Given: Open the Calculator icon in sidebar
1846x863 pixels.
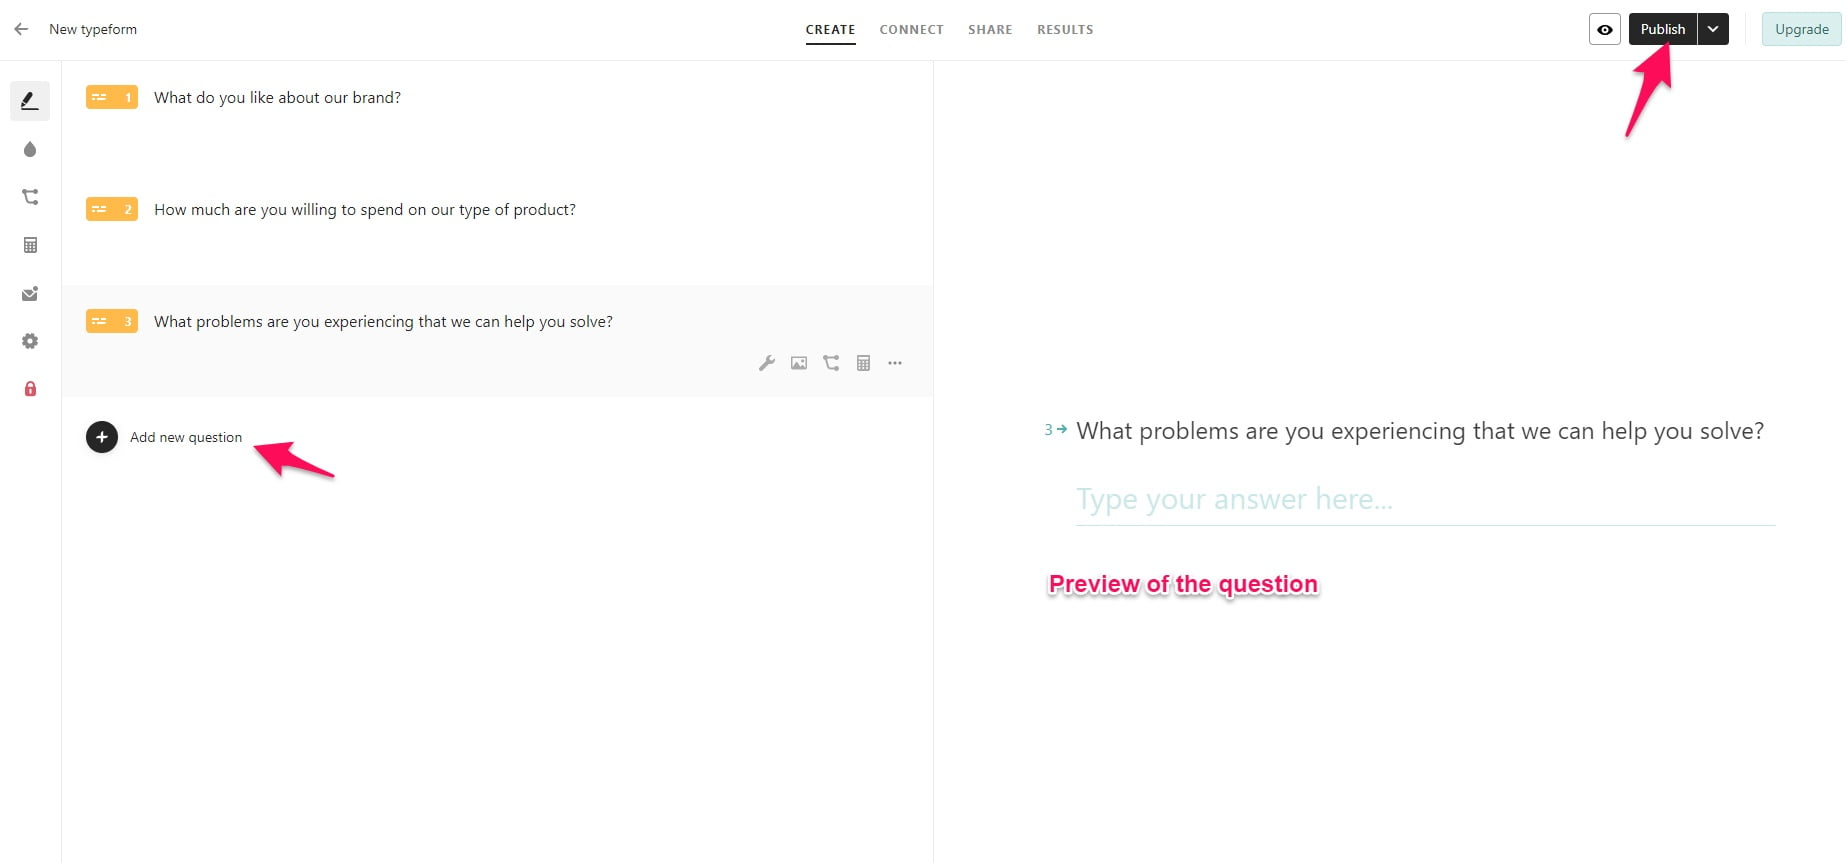Looking at the screenshot, I should (x=30, y=245).
